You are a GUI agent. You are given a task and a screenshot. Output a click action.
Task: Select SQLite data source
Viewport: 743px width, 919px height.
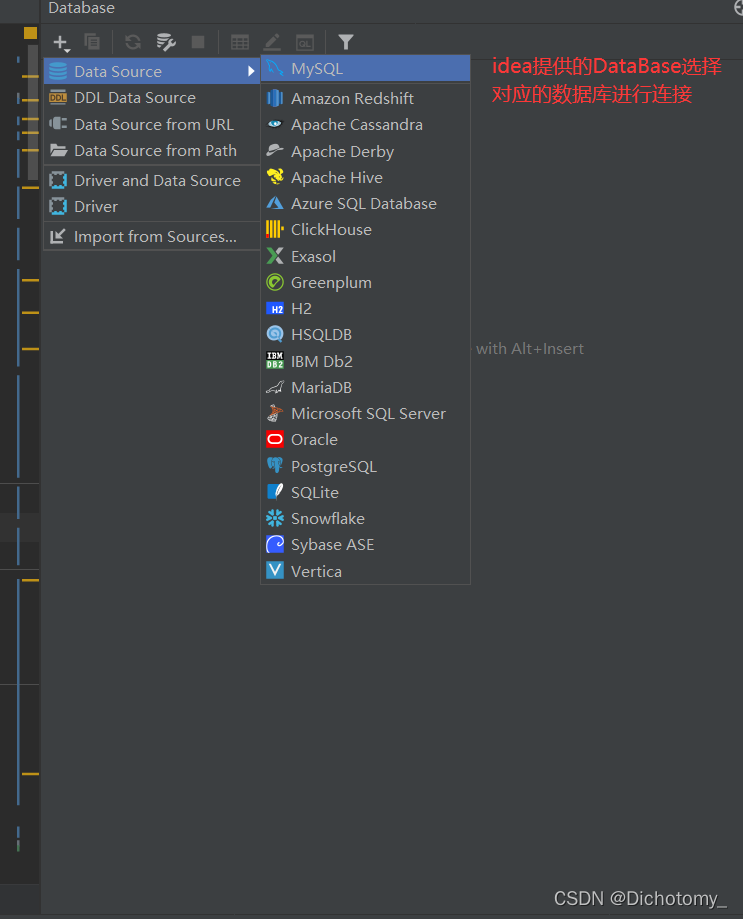366,493
